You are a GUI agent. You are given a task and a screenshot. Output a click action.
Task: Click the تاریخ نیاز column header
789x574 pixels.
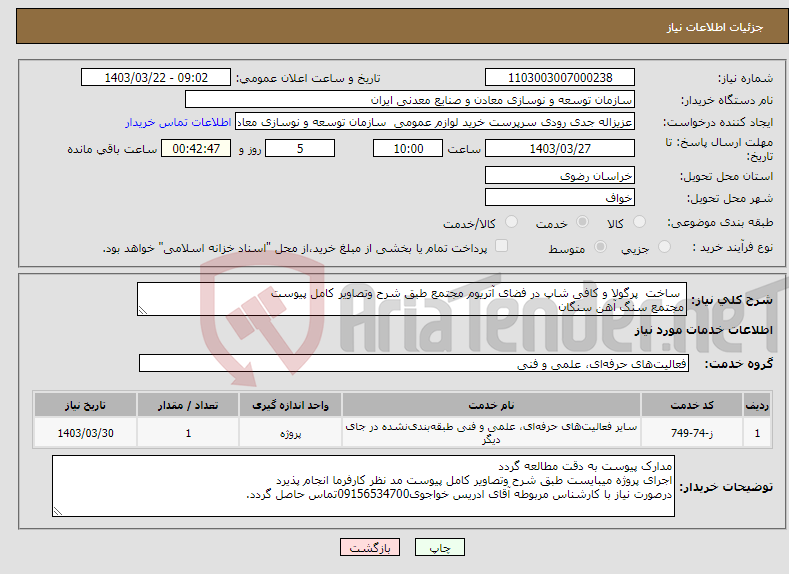[86, 405]
